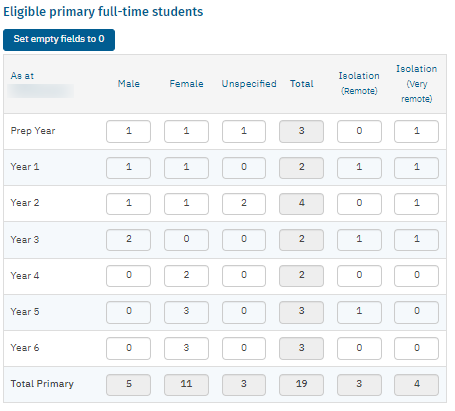This screenshot has width=455, height=411.
Task: Select the Year 4 Female input field
Action: click(x=186, y=276)
